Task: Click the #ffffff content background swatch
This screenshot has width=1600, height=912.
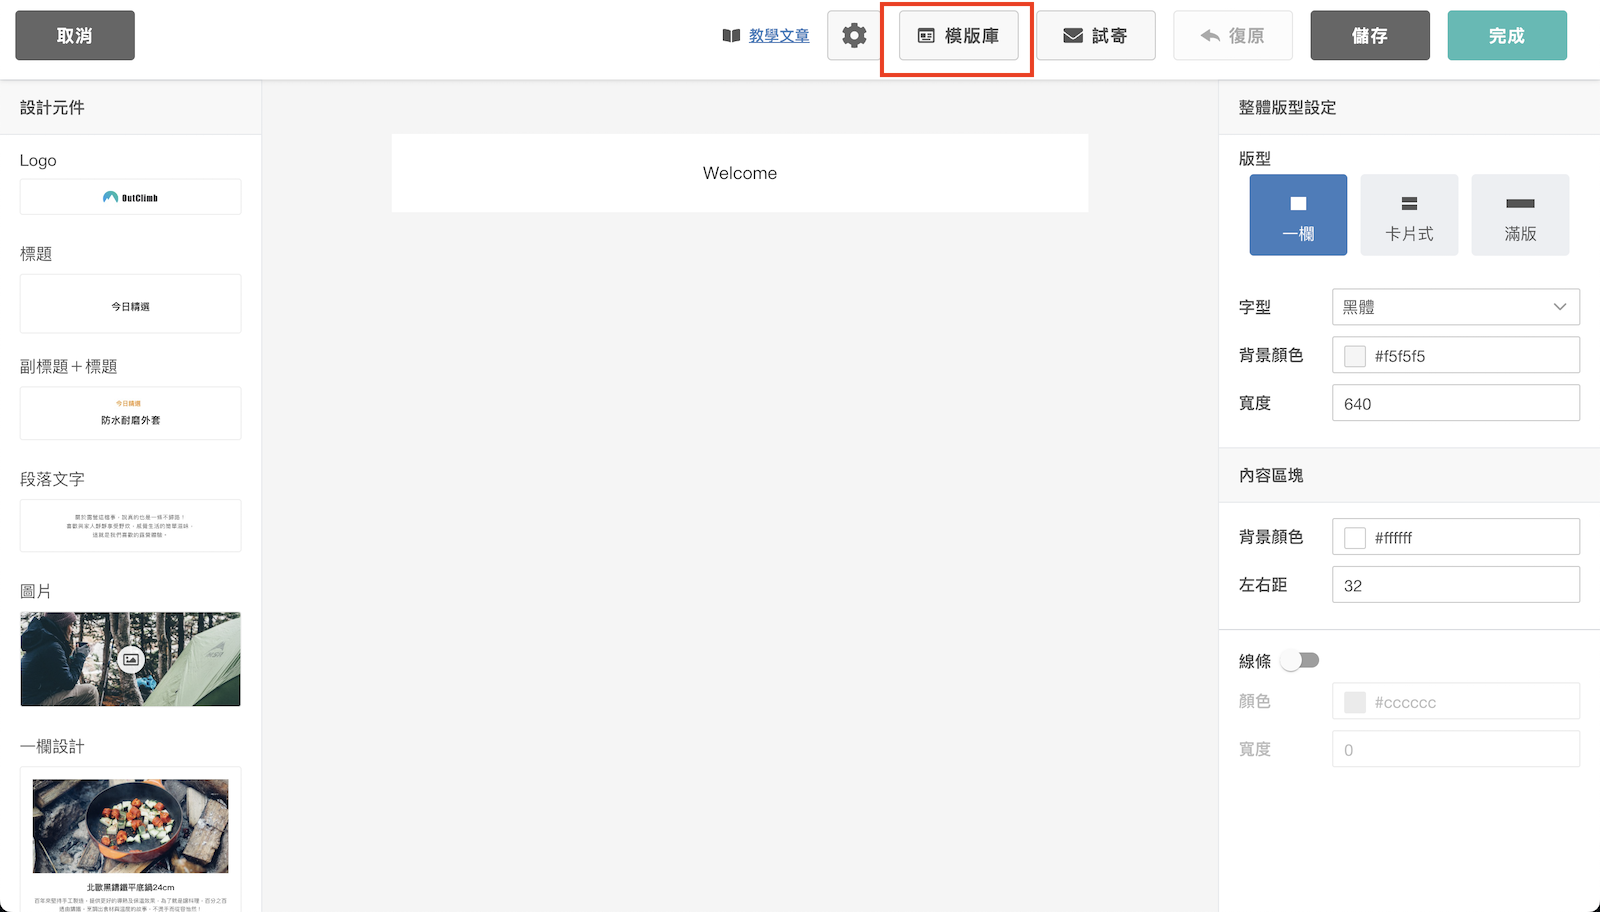Action: coord(1355,538)
